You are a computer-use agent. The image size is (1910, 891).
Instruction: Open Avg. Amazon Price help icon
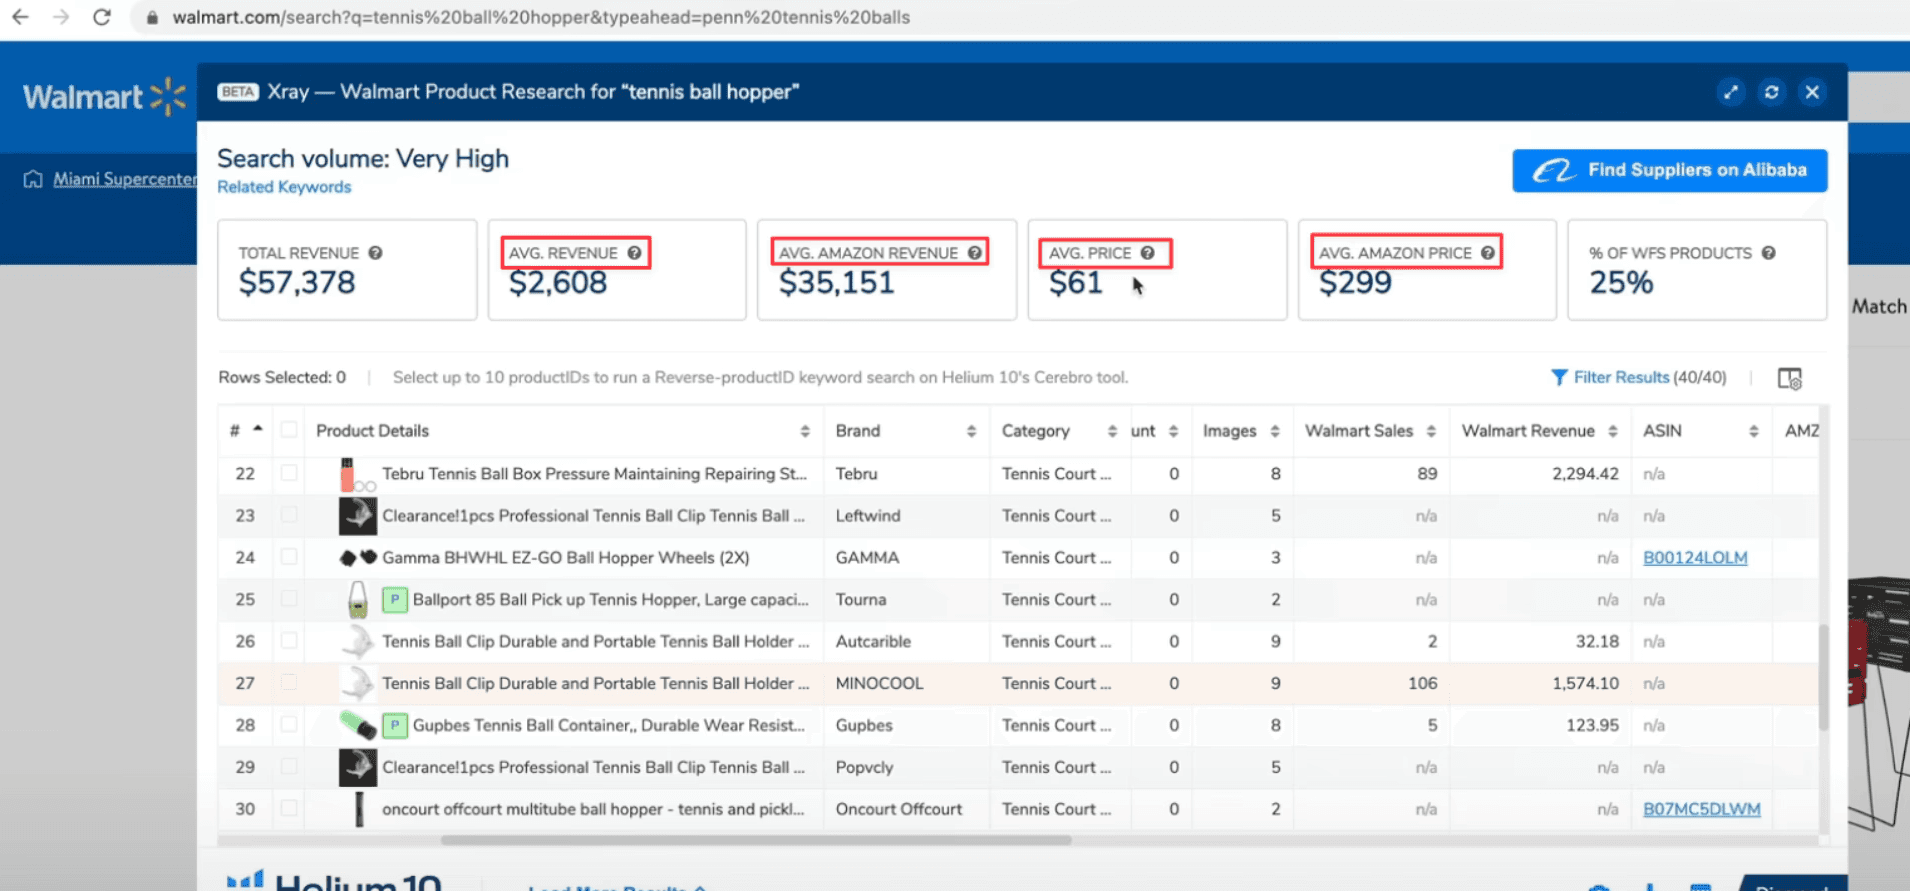(1487, 253)
